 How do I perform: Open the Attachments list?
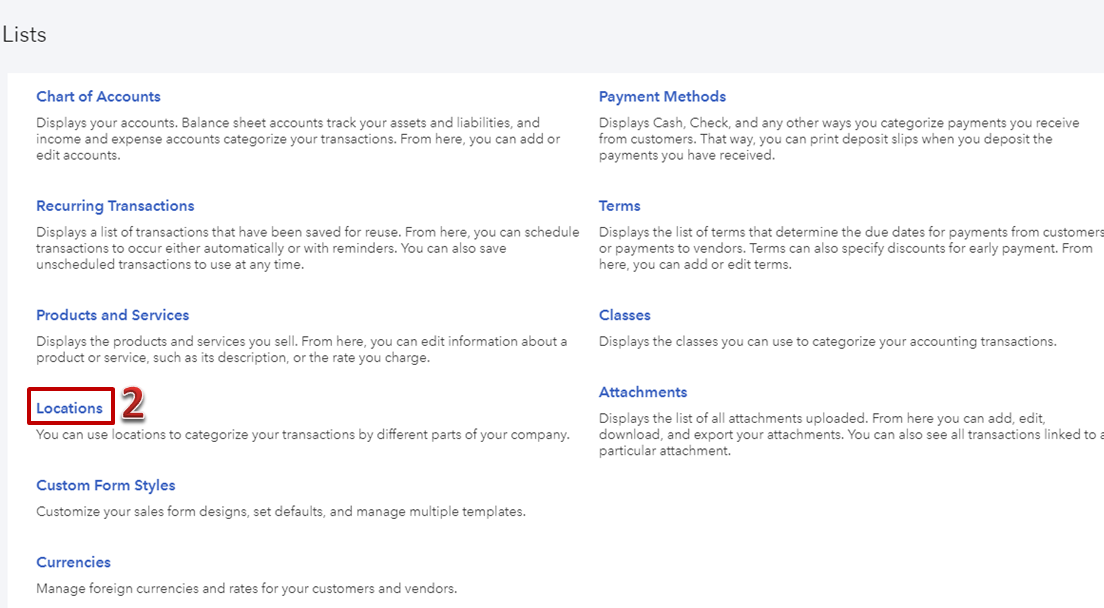click(643, 392)
